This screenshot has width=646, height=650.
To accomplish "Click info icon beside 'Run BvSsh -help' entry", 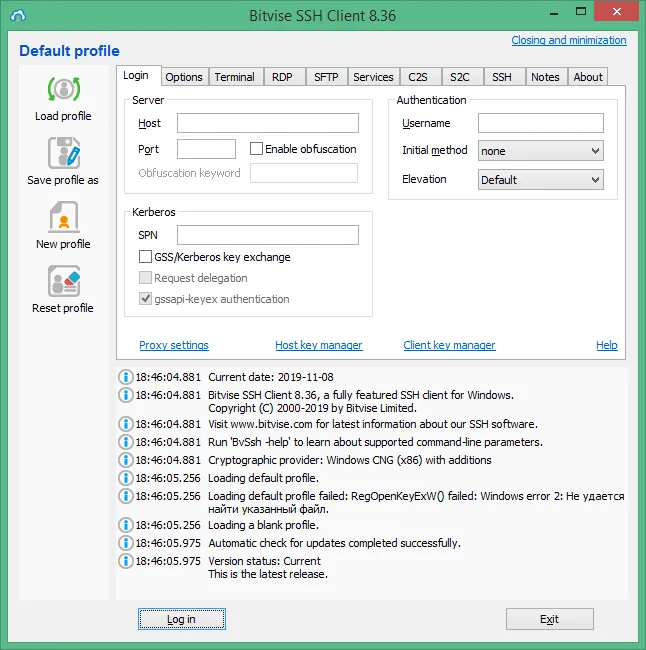I will [125, 442].
